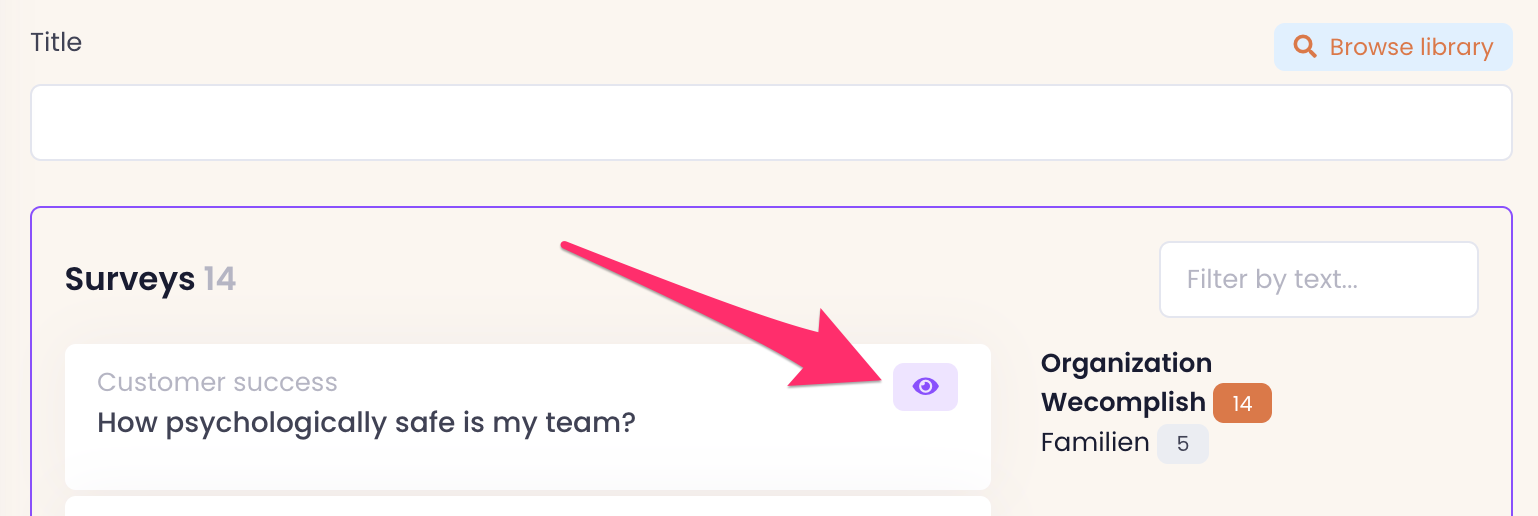The image size is (1538, 516).
Task: Select the partially visible second survey card
Action: pyautogui.click(x=527, y=506)
